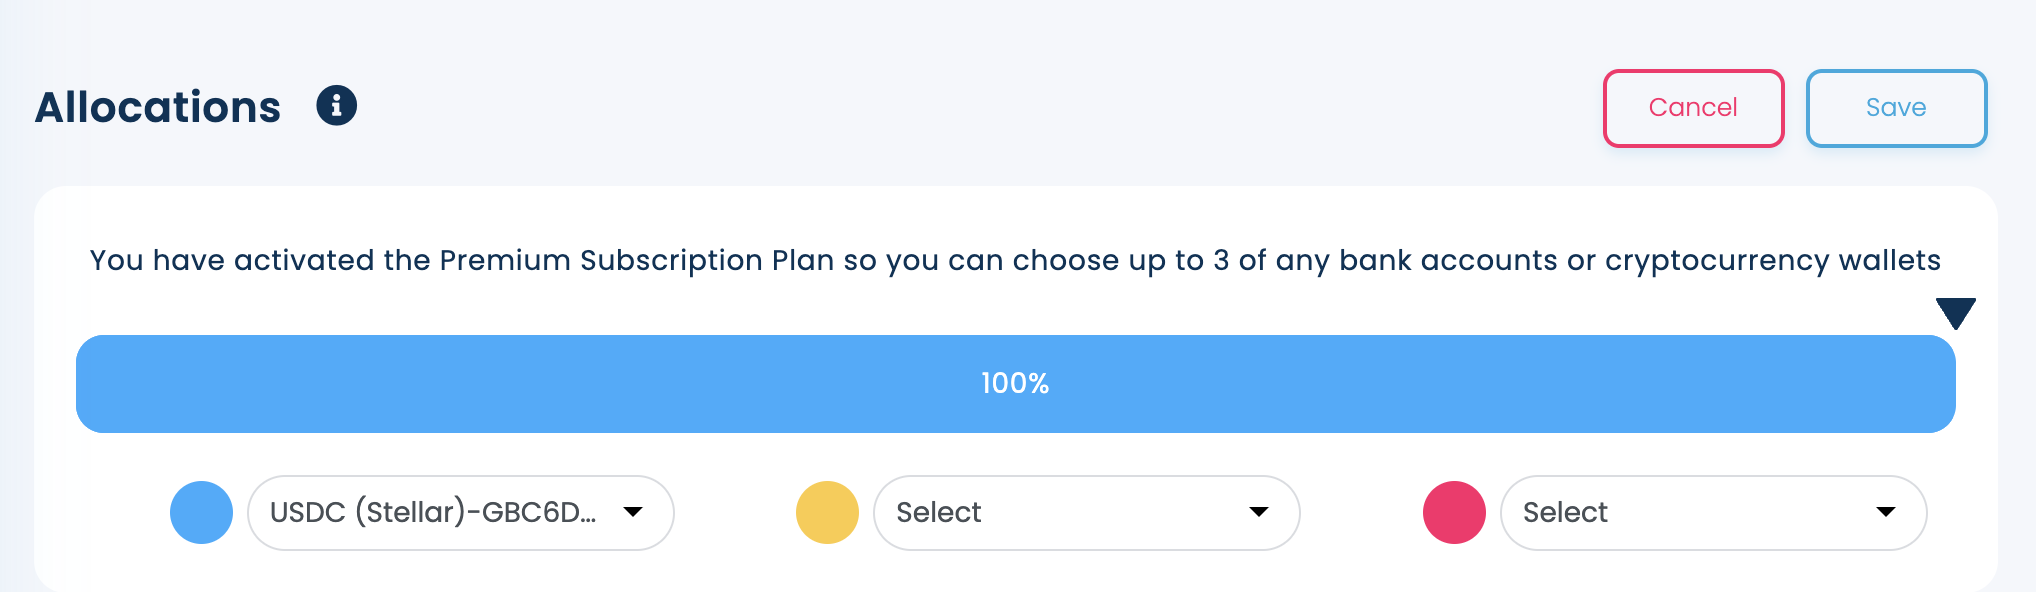This screenshot has height=592, width=2036.
Task: Click the 'Select' placeholder text in middle dropdown
Action: click(x=938, y=512)
